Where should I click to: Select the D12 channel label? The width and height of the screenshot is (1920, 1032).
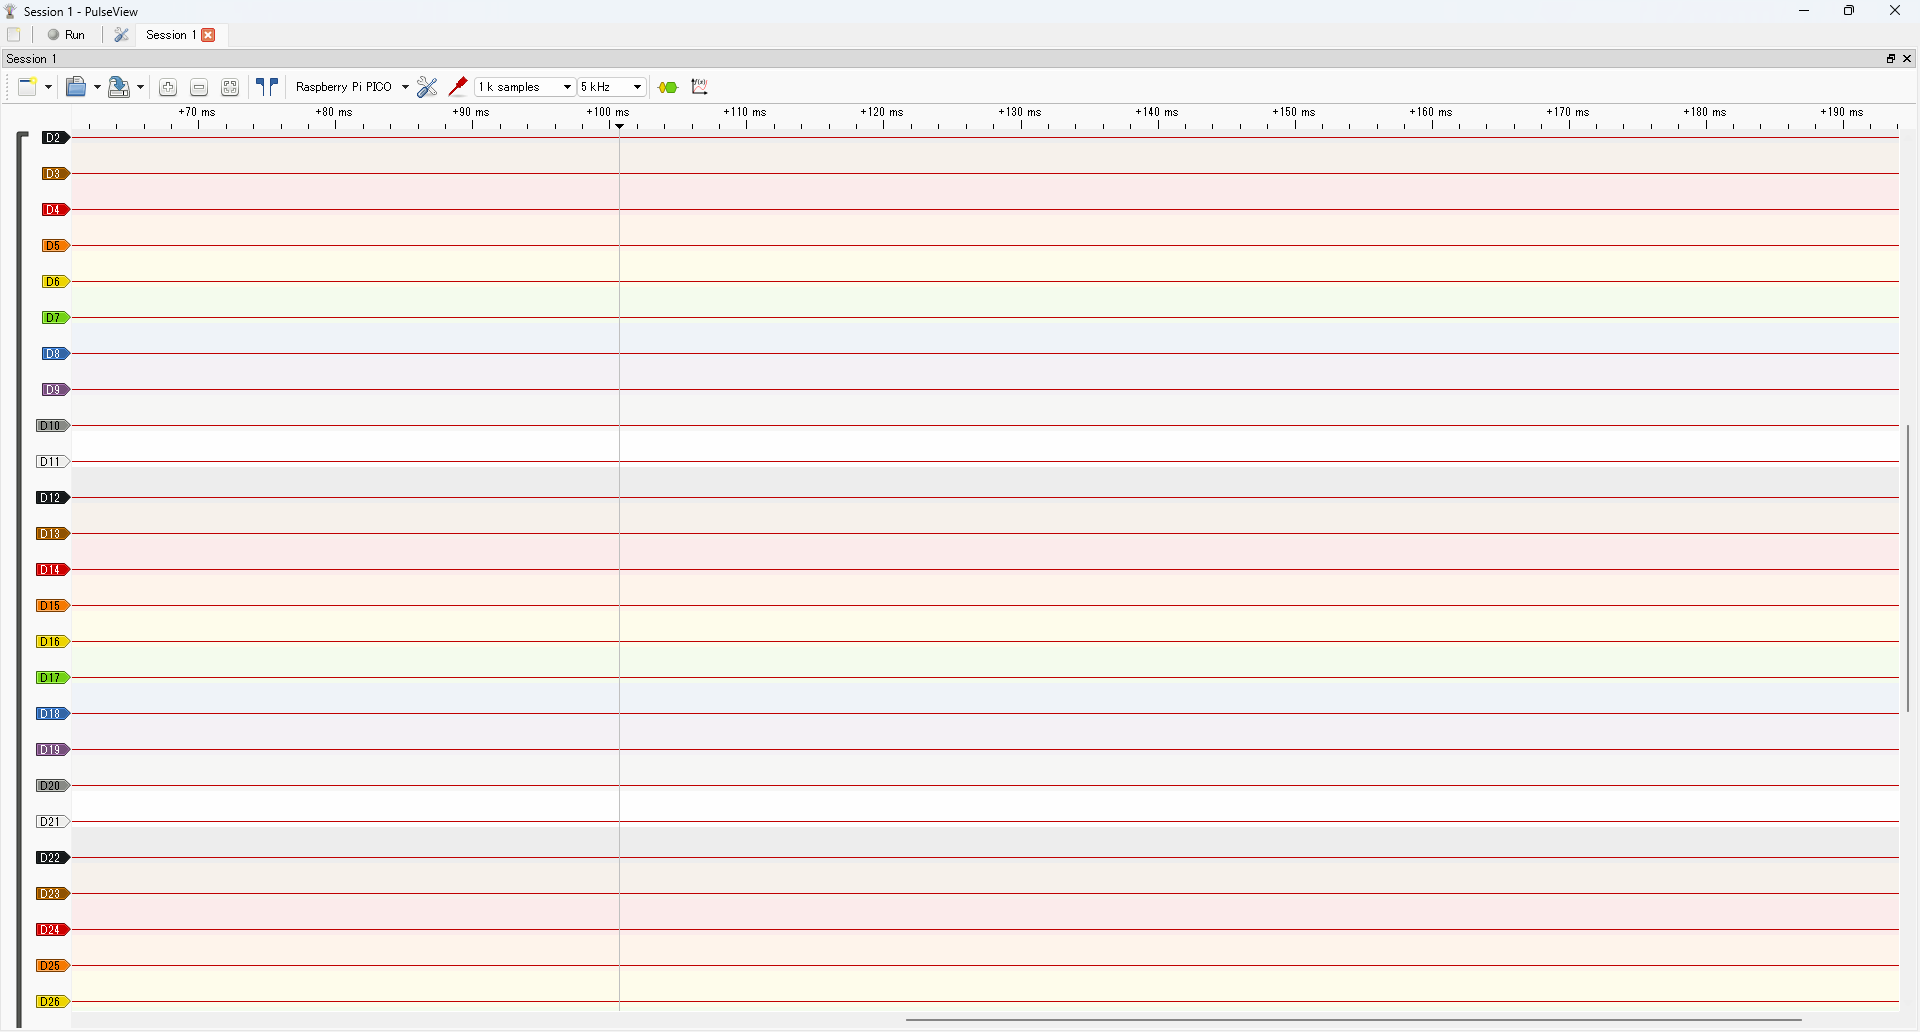[x=52, y=498]
